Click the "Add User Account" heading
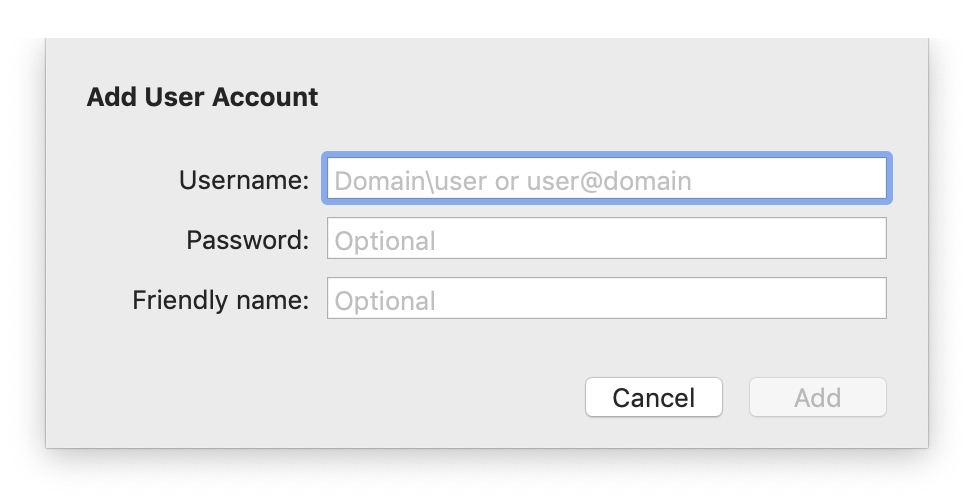974x502 pixels. tap(202, 97)
